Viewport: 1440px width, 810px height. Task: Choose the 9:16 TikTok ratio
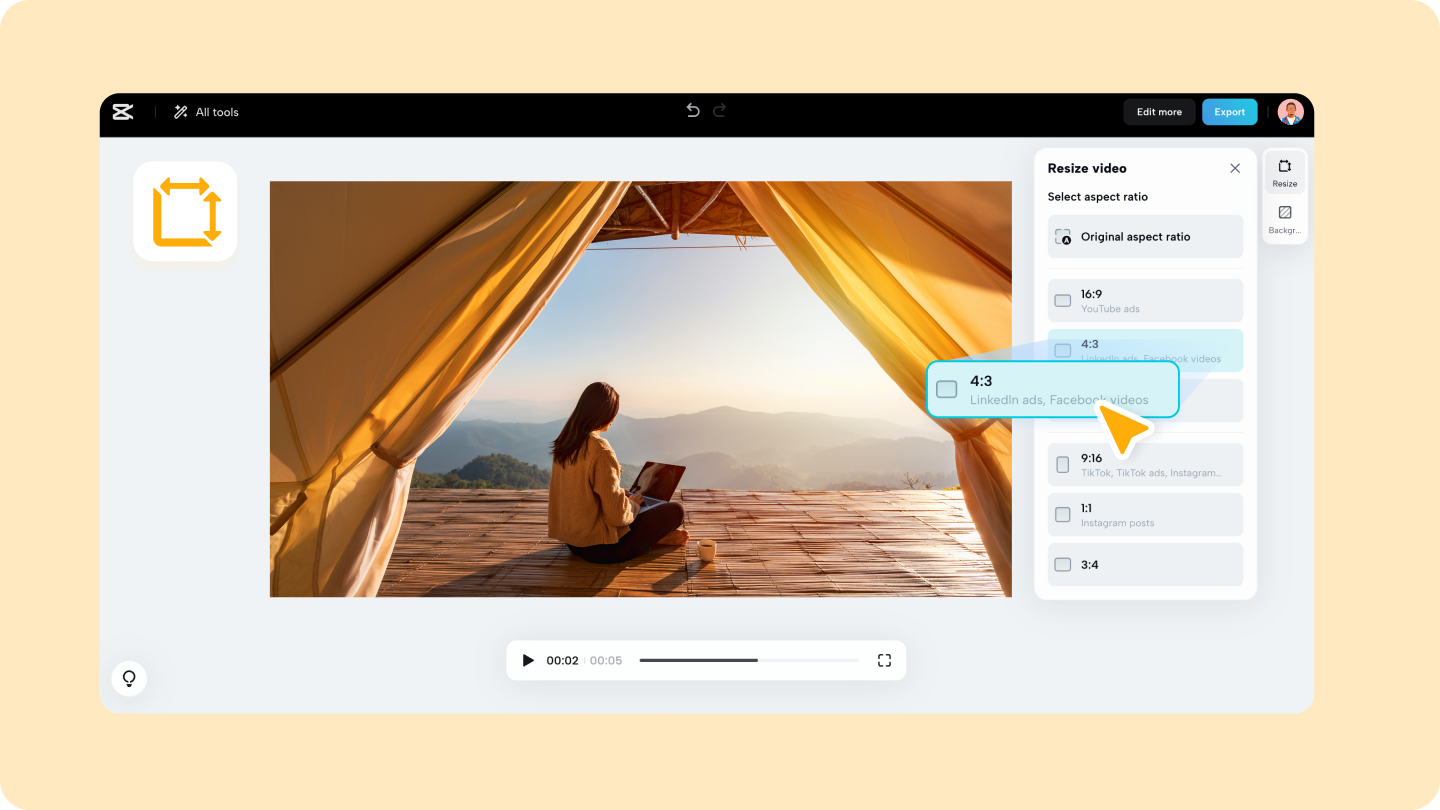[x=1145, y=465]
